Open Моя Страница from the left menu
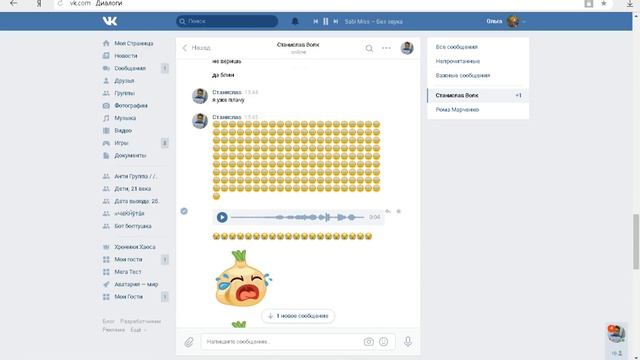The image size is (640, 360). 133,43
